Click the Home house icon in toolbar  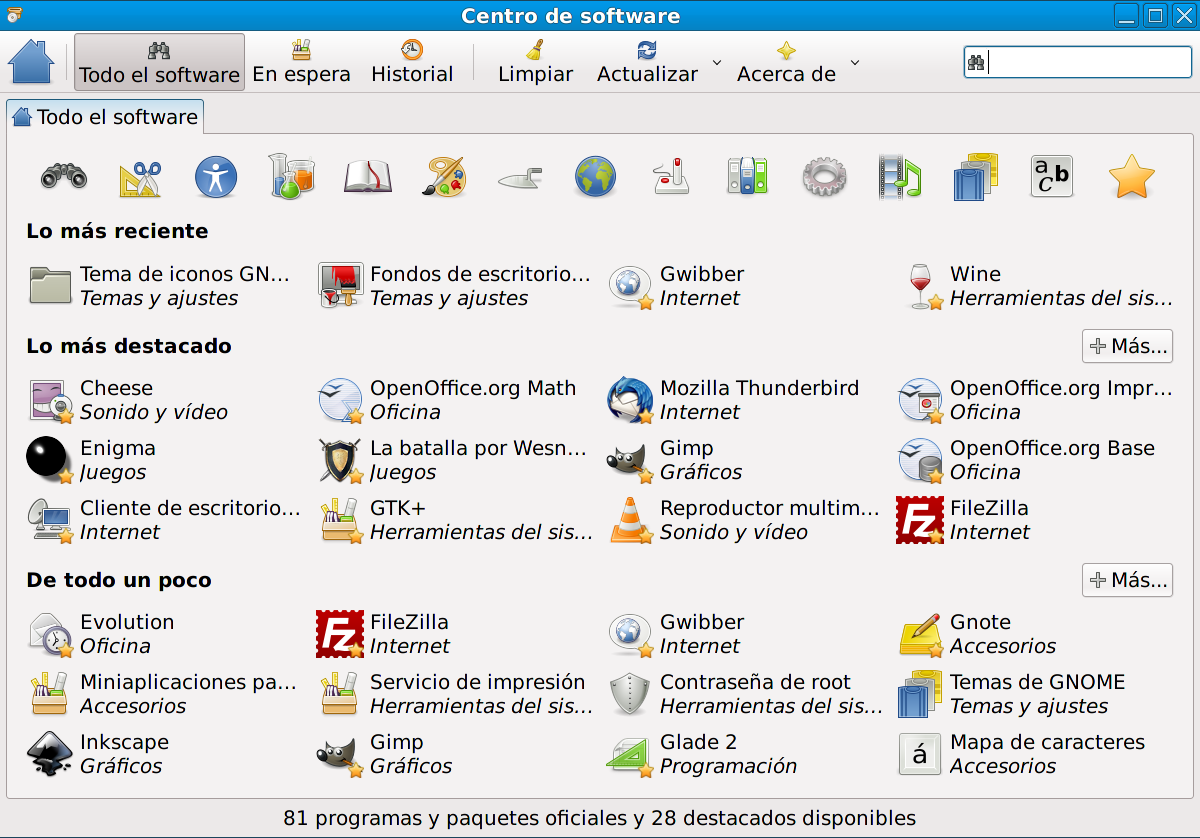click(x=31, y=62)
